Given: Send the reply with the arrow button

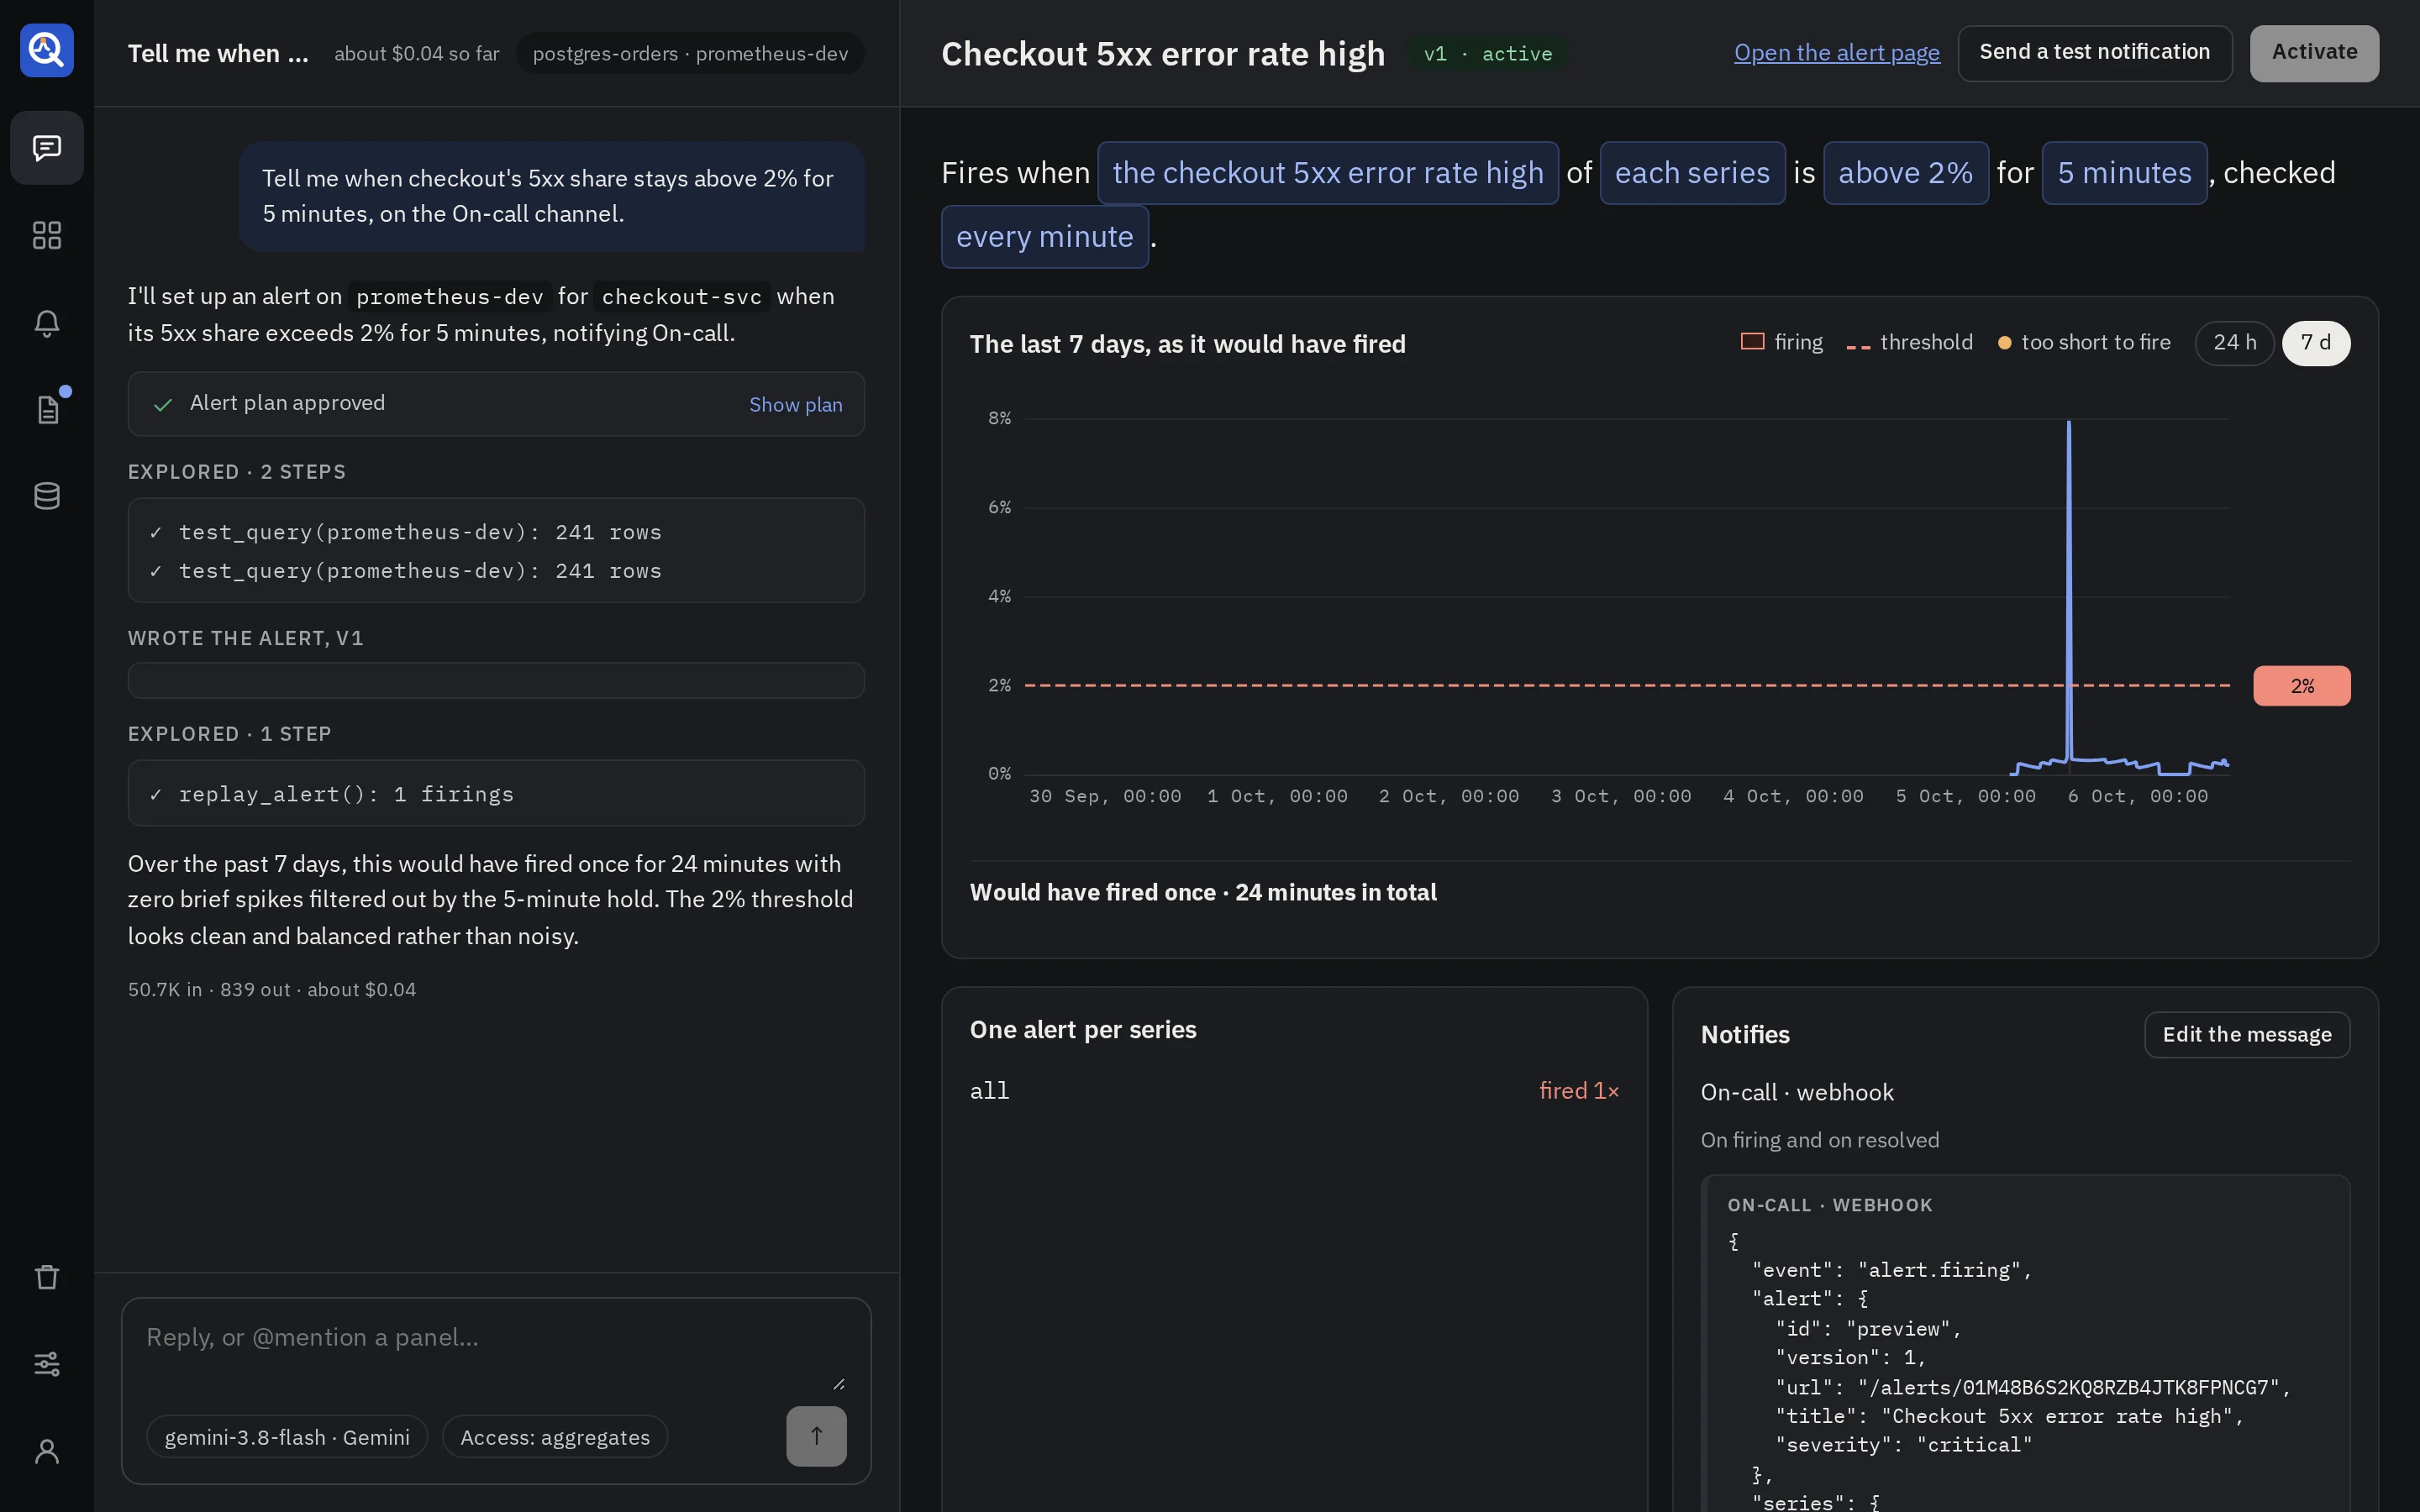Looking at the screenshot, I should 816,1436.
